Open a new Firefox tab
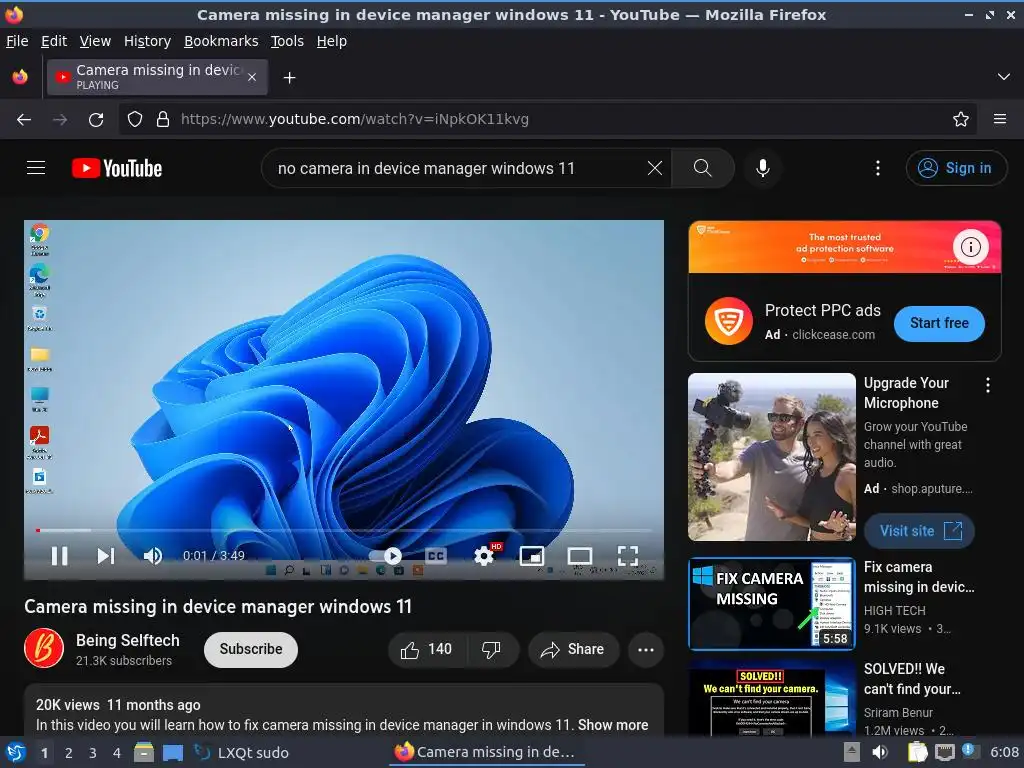The width and height of the screenshot is (1024, 768). coord(289,78)
